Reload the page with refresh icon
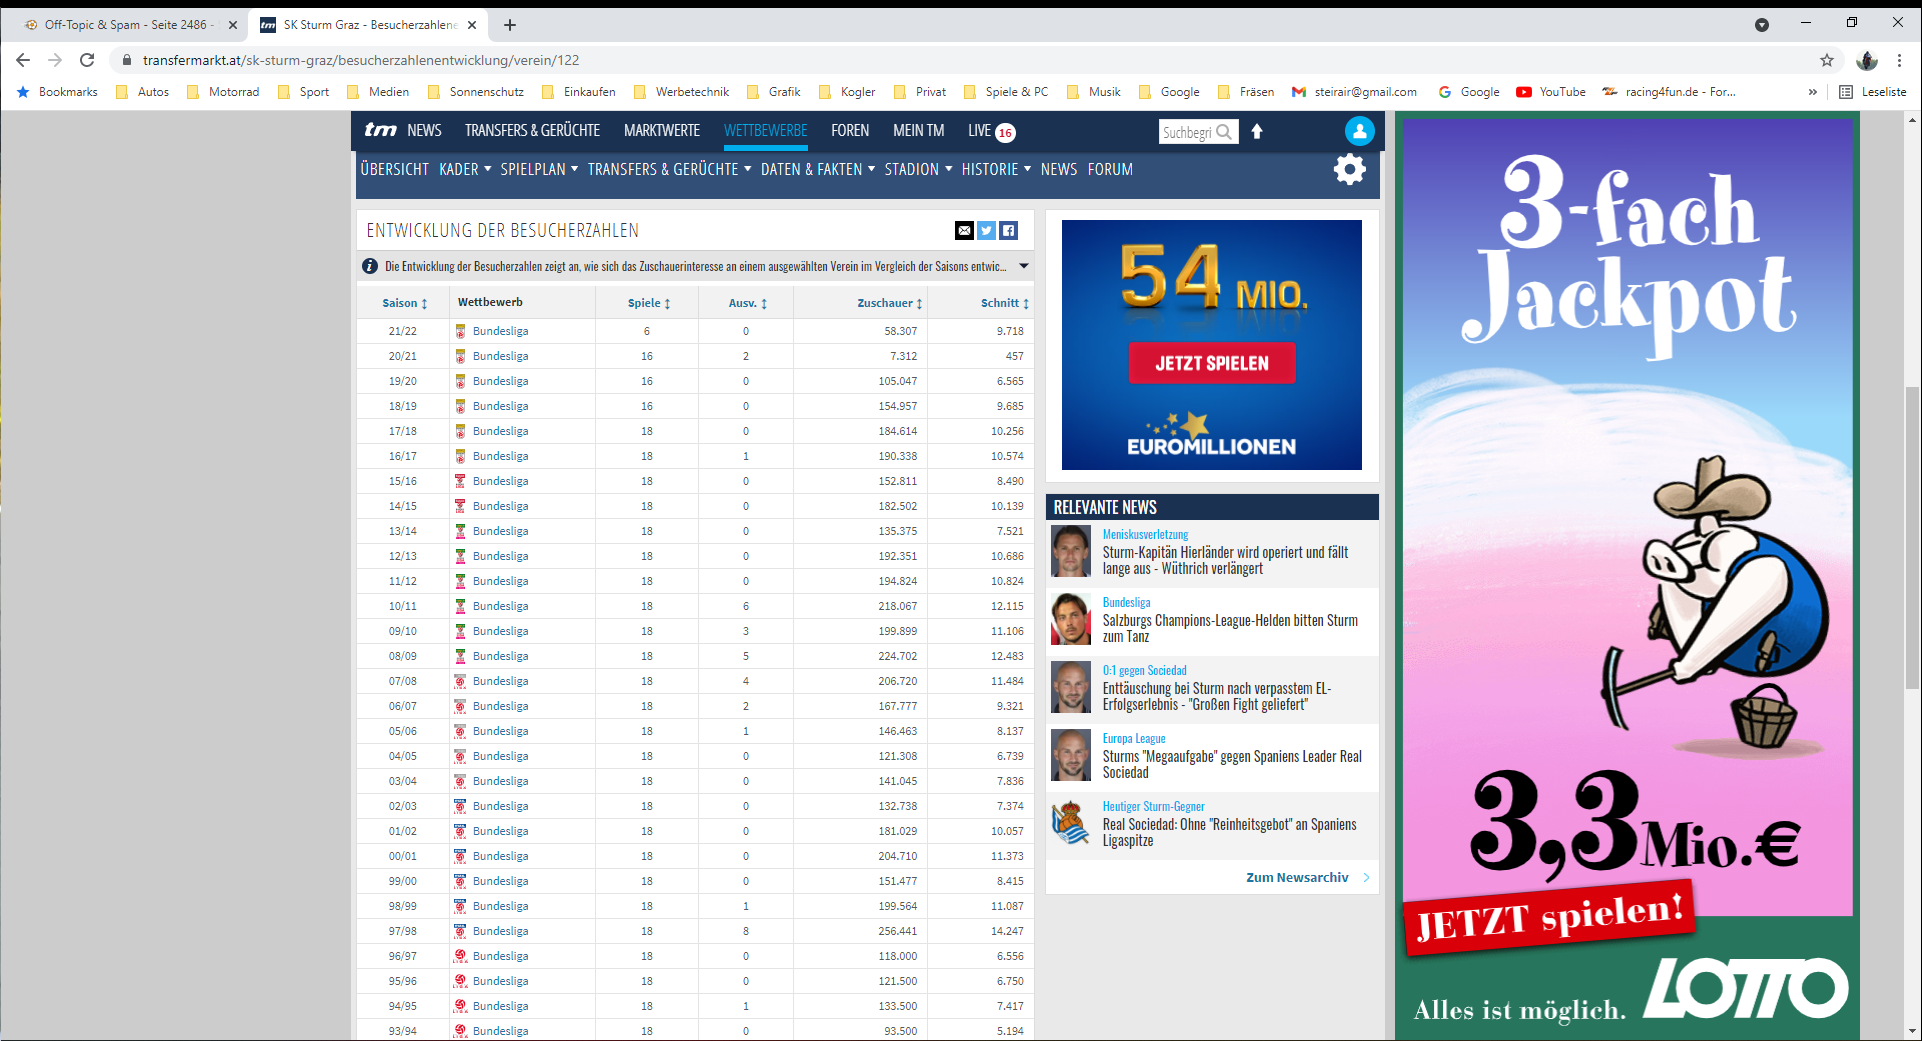 coord(87,60)
